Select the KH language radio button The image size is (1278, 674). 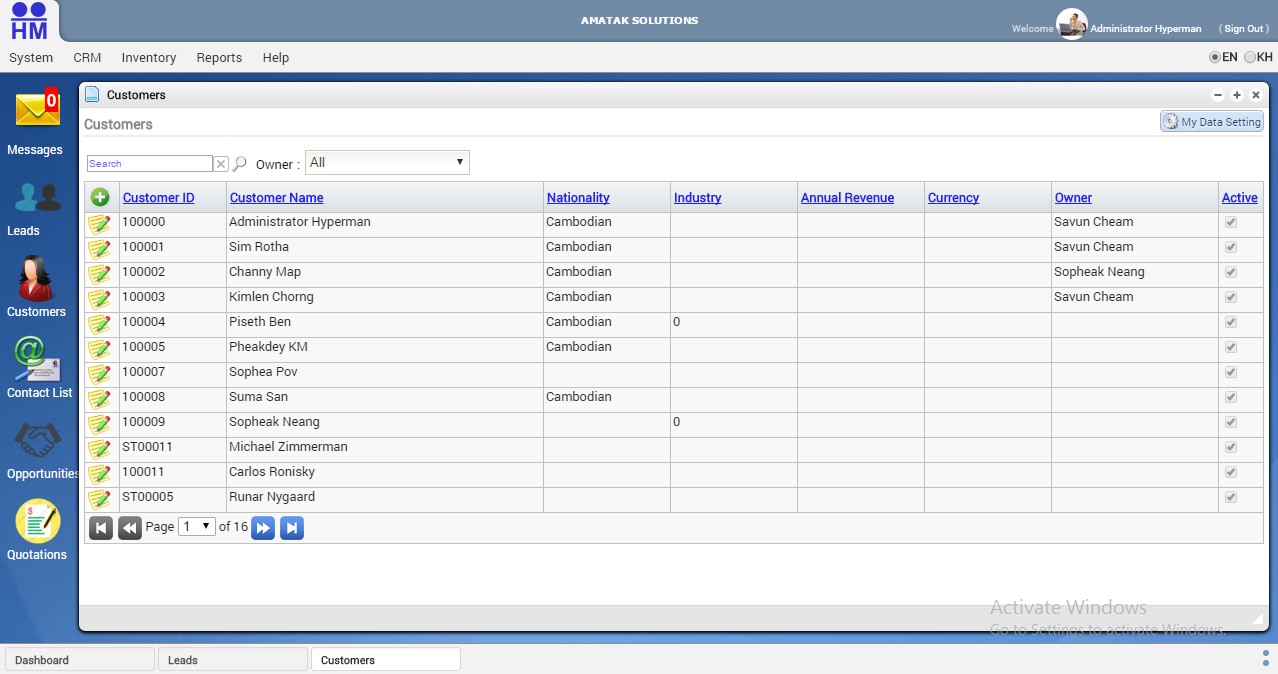(x=1250, y=58)
